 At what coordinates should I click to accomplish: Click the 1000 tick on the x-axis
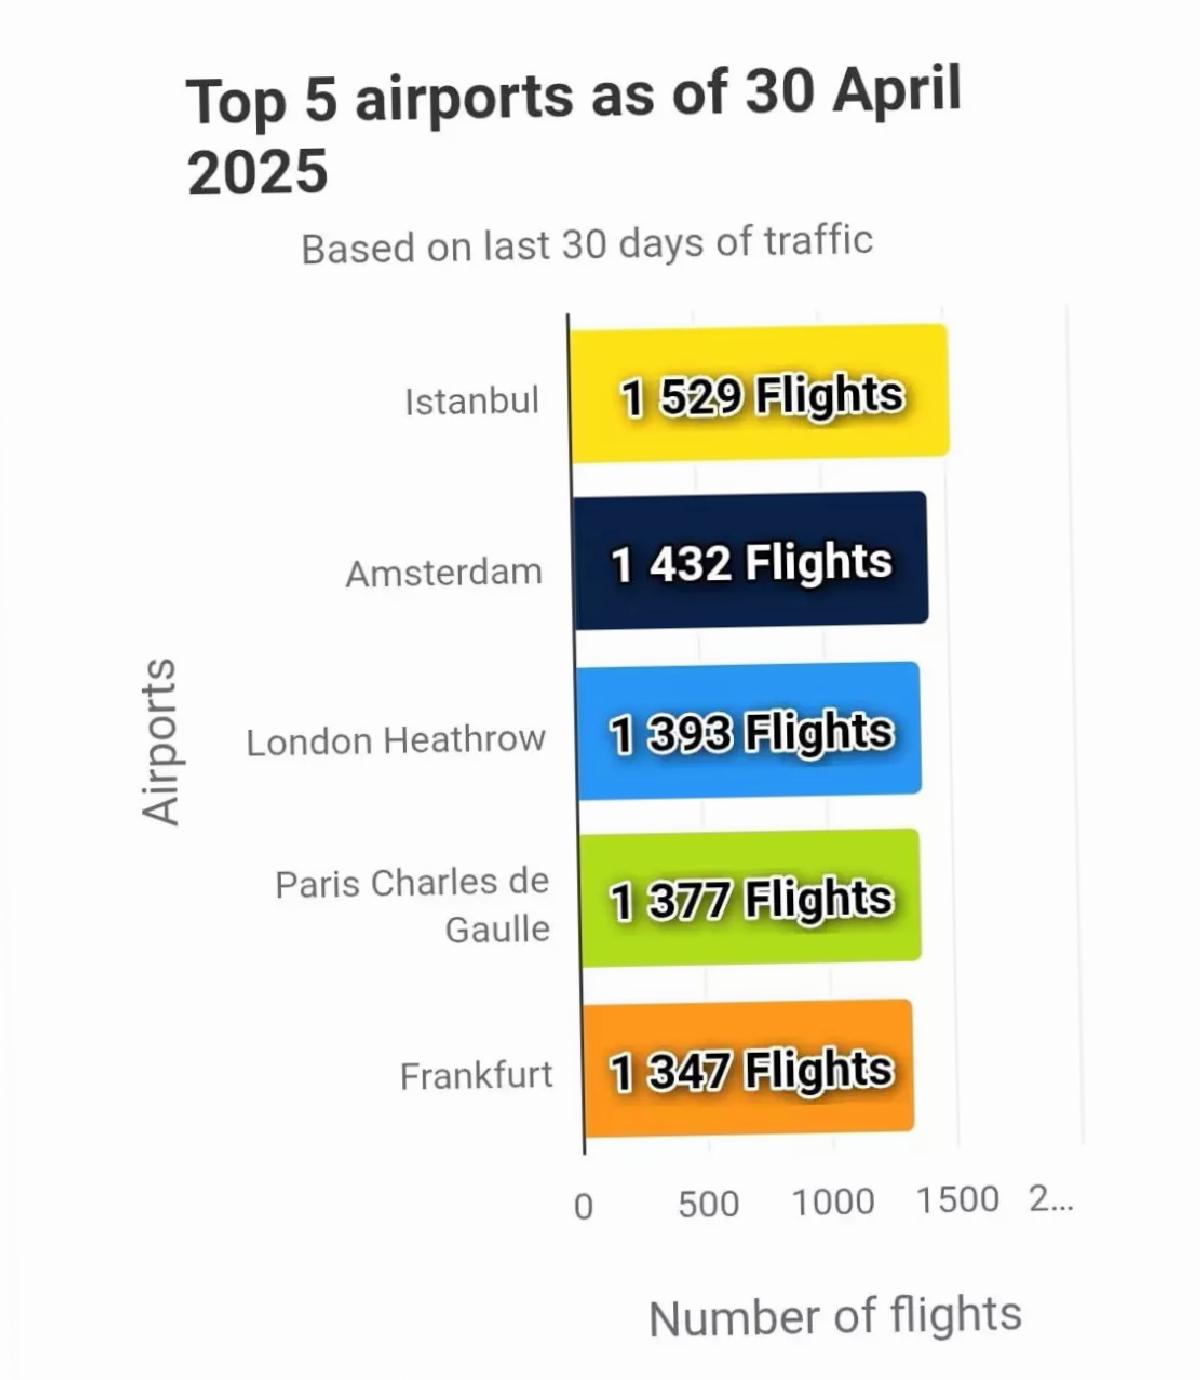pos(833,1201)
